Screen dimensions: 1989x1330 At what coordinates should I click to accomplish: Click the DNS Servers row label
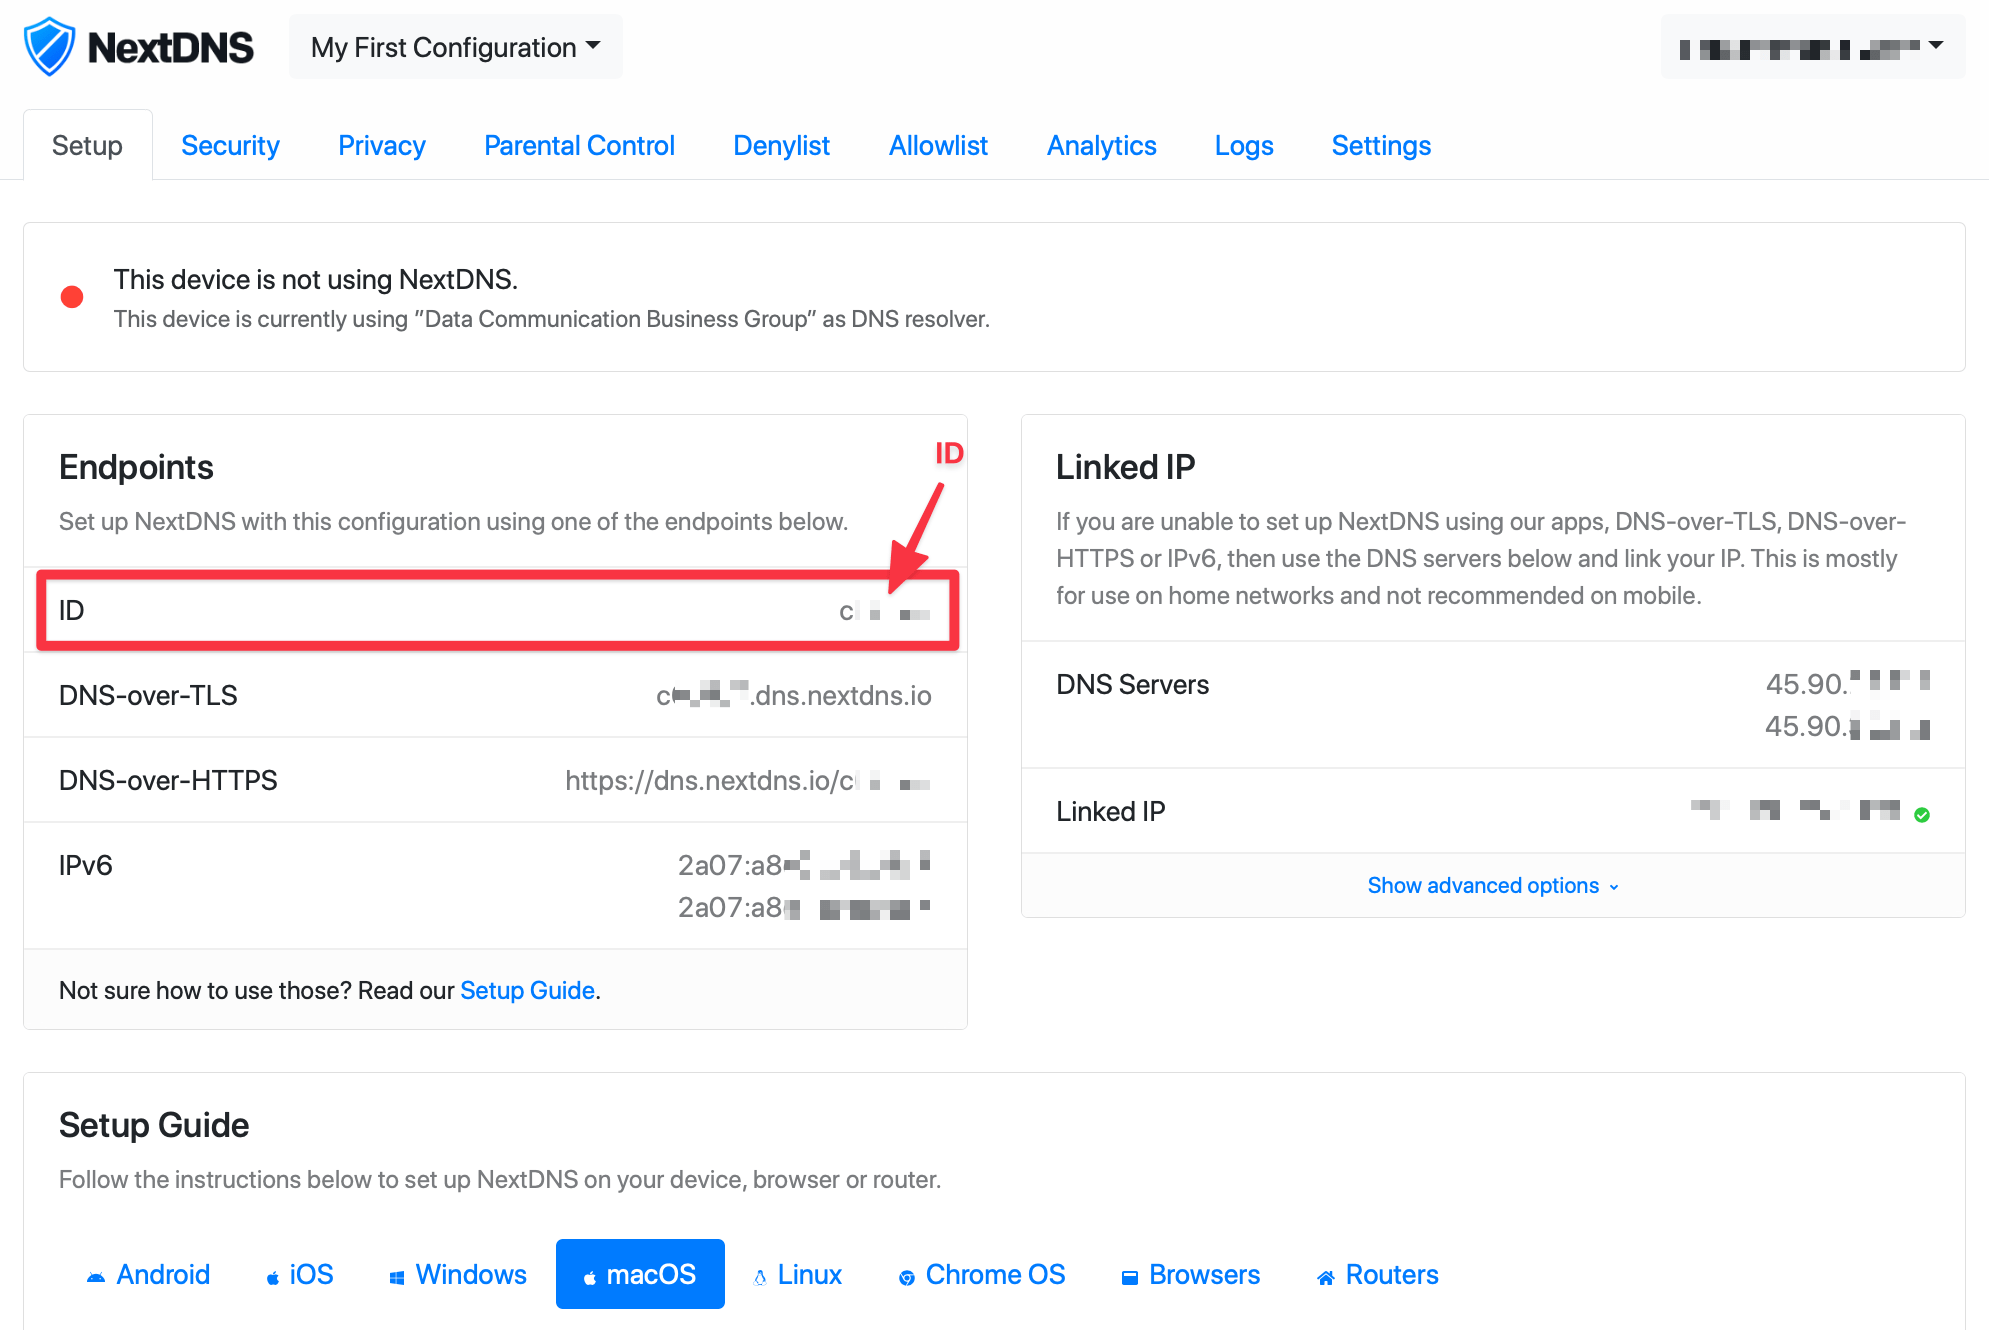coord(1133,684)
